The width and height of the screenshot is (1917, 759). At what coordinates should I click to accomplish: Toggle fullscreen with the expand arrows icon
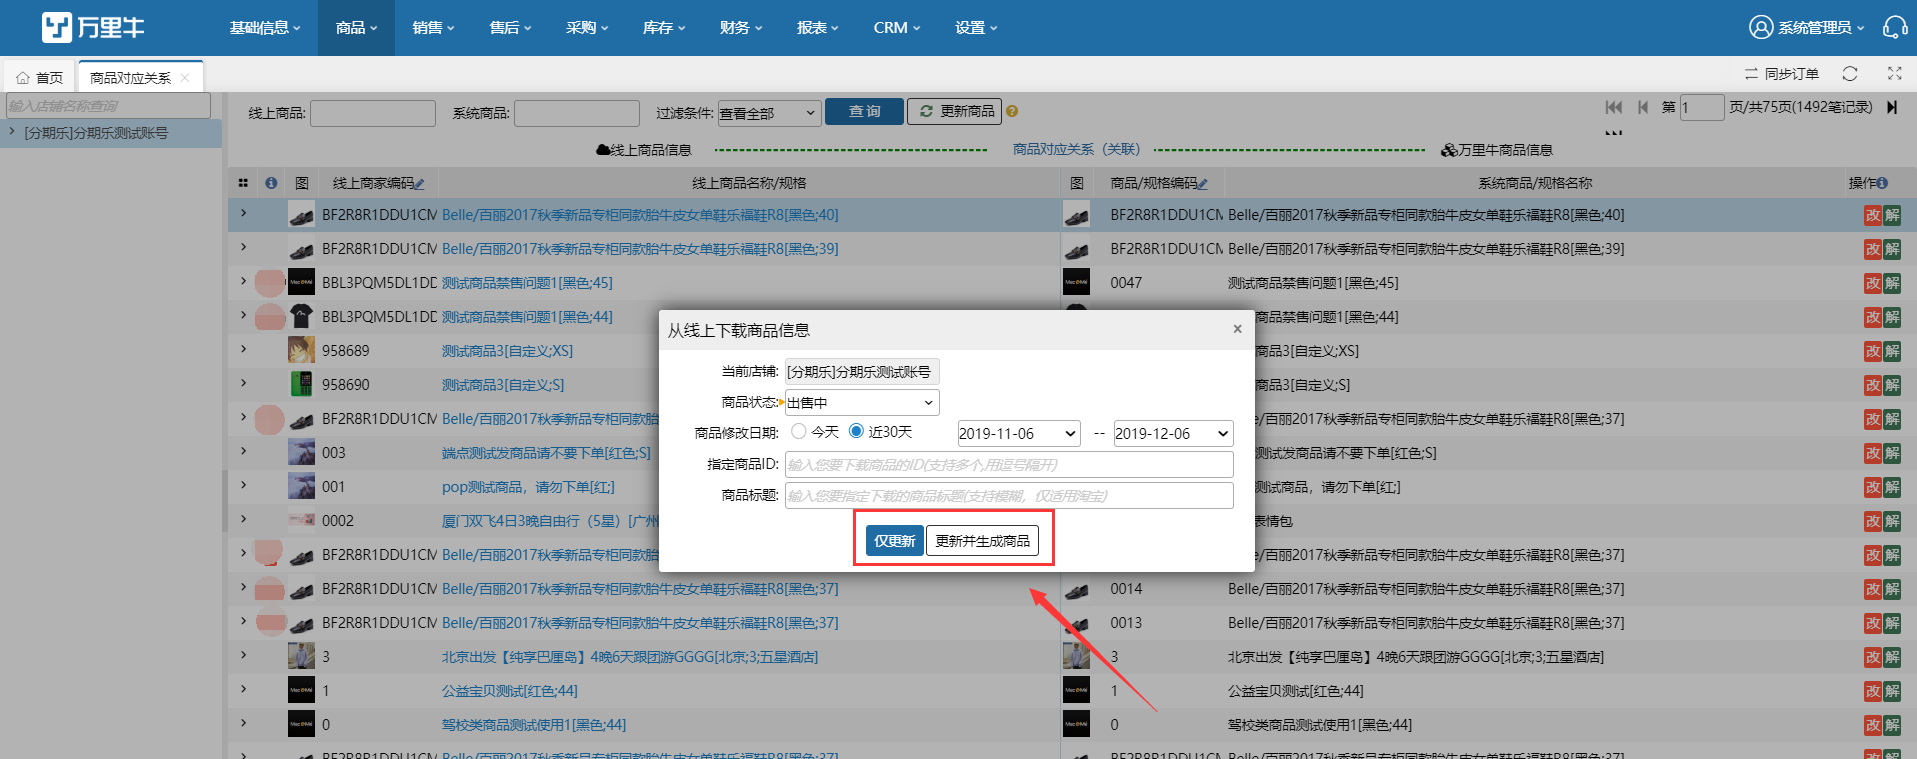[x=1894, y=74]
